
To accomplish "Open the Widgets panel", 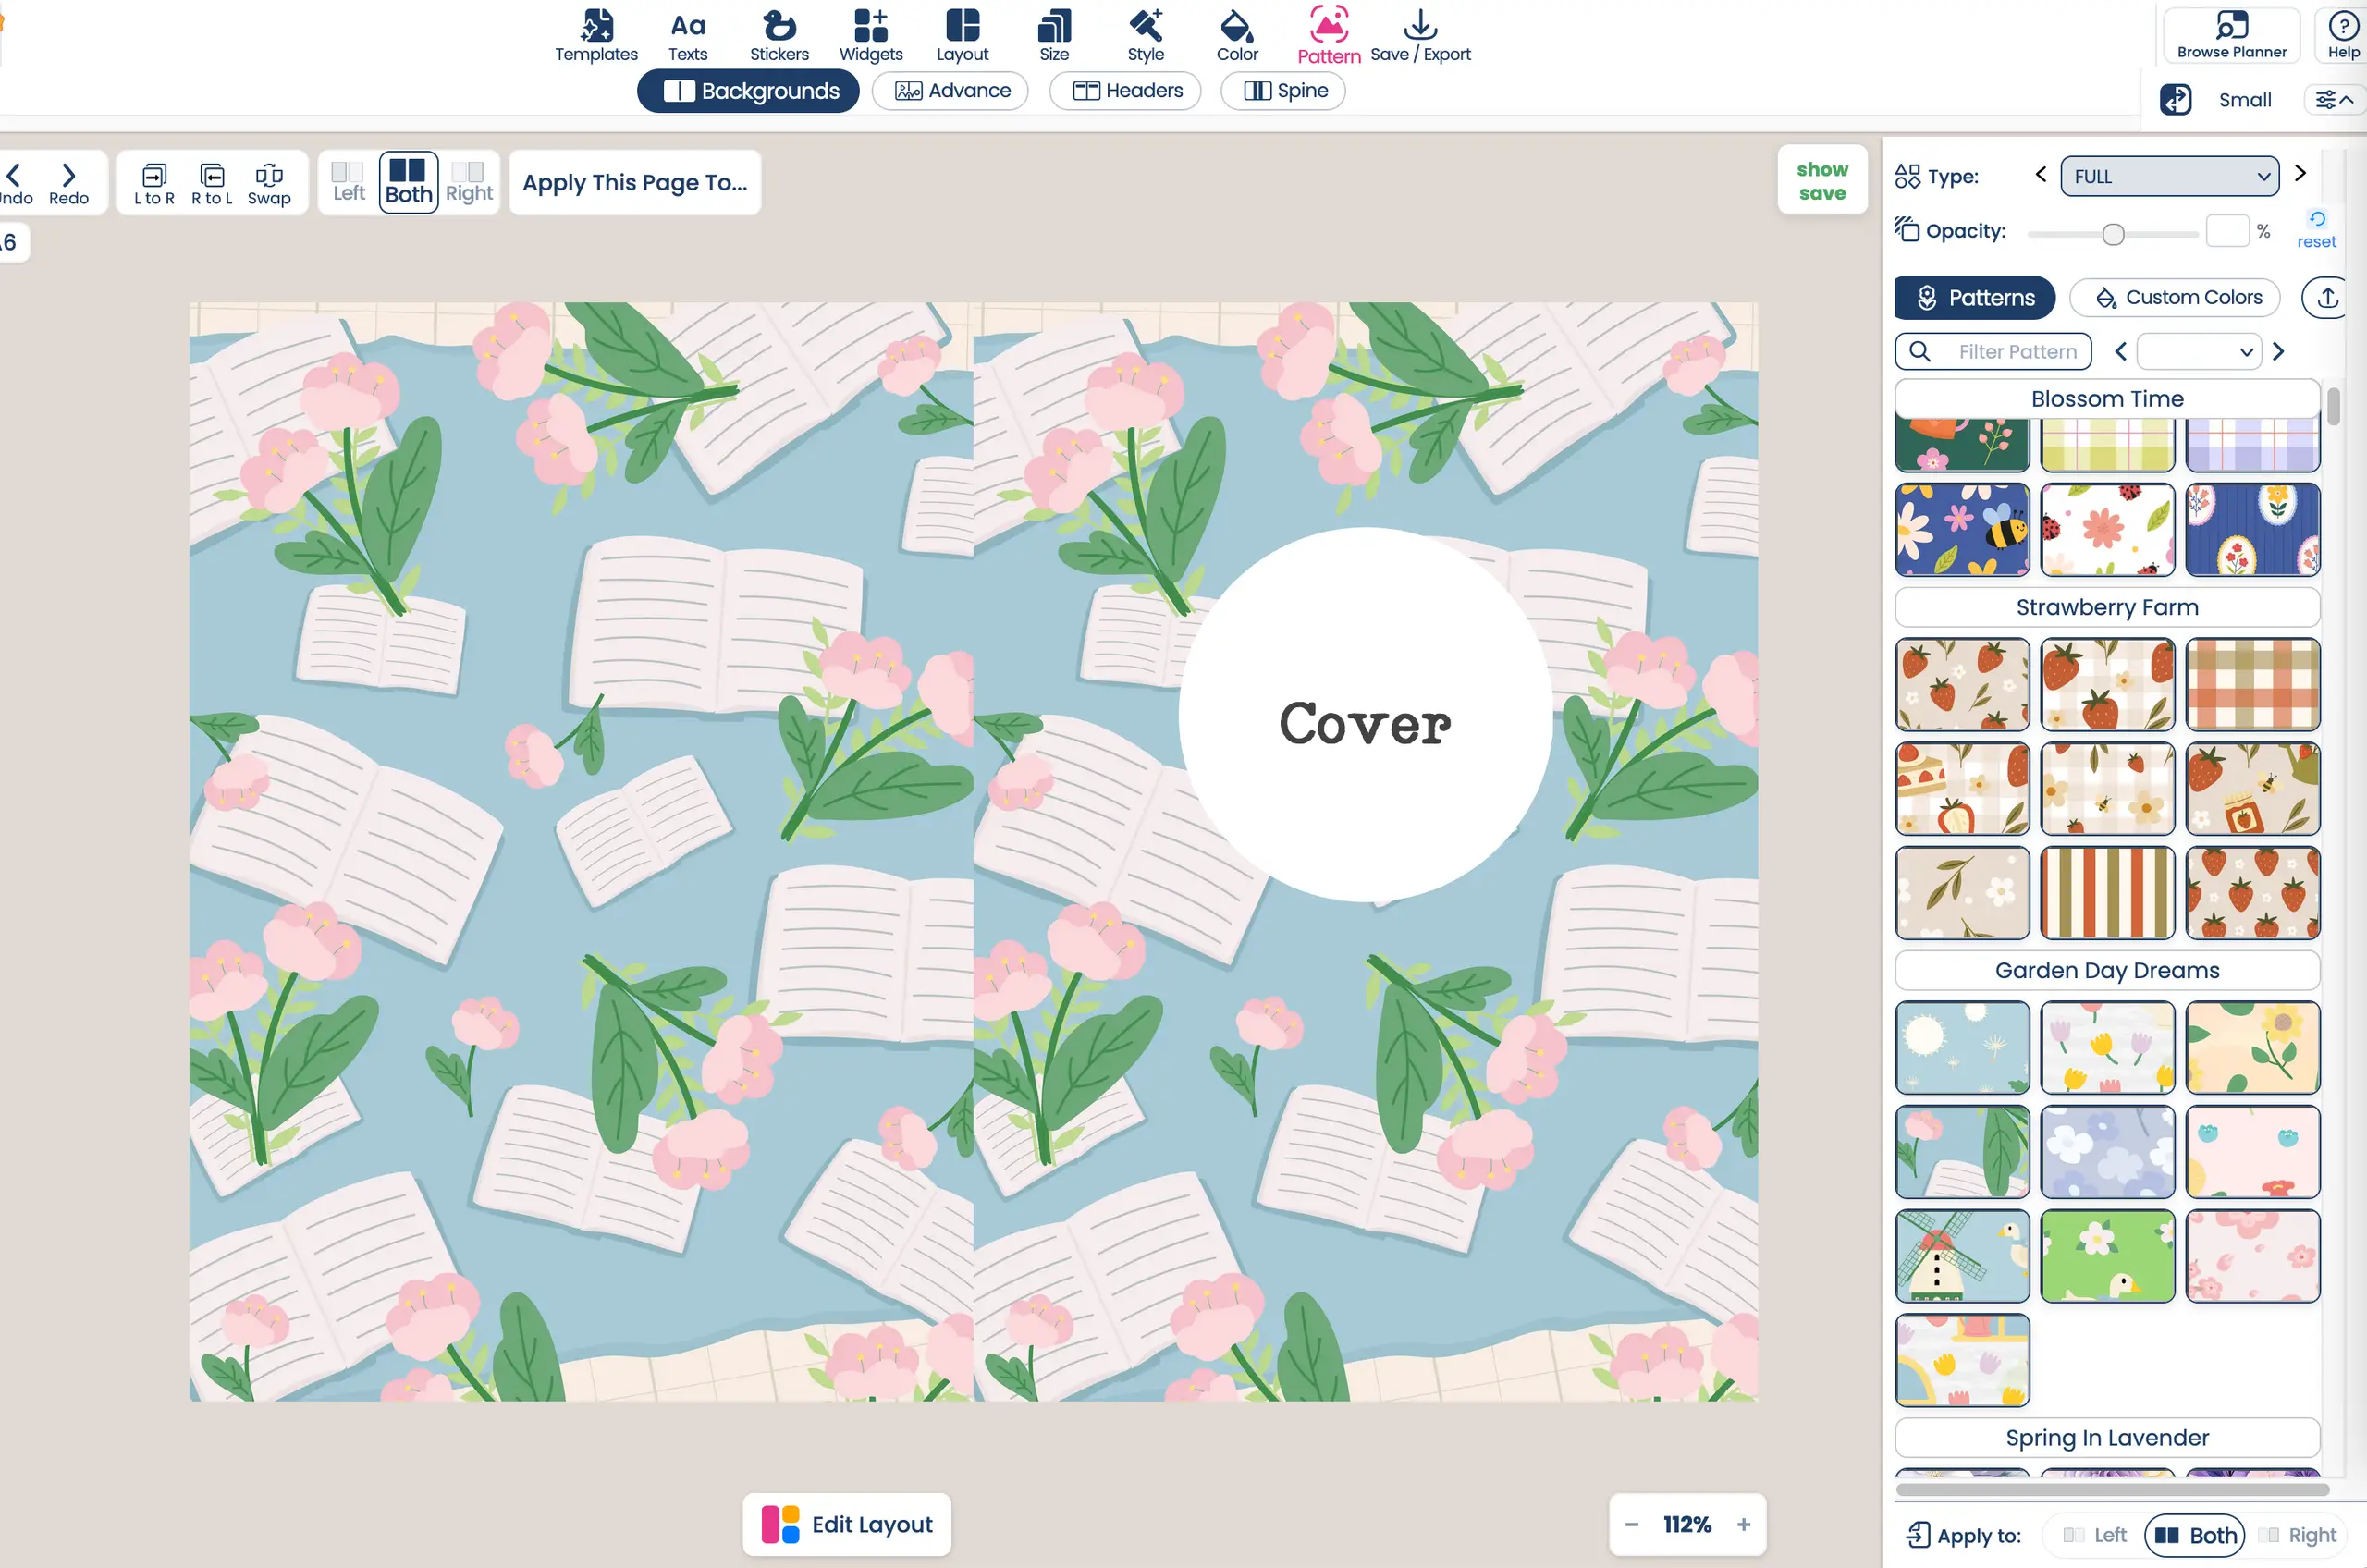I will [x=870, y=35].
